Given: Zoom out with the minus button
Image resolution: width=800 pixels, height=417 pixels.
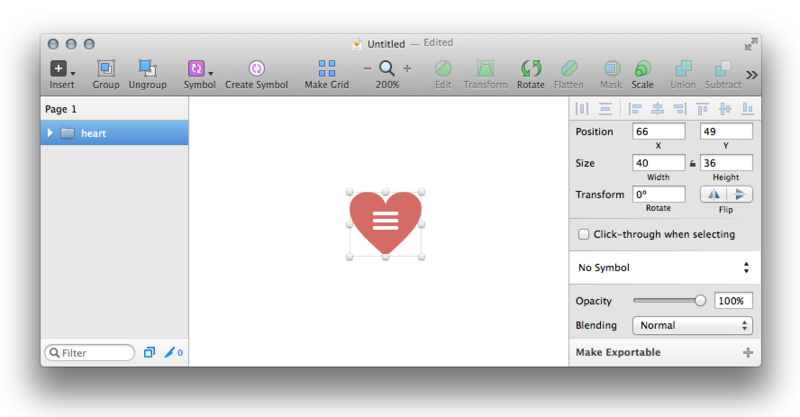Looking at the screenshot, I should (x=367, y=68).
